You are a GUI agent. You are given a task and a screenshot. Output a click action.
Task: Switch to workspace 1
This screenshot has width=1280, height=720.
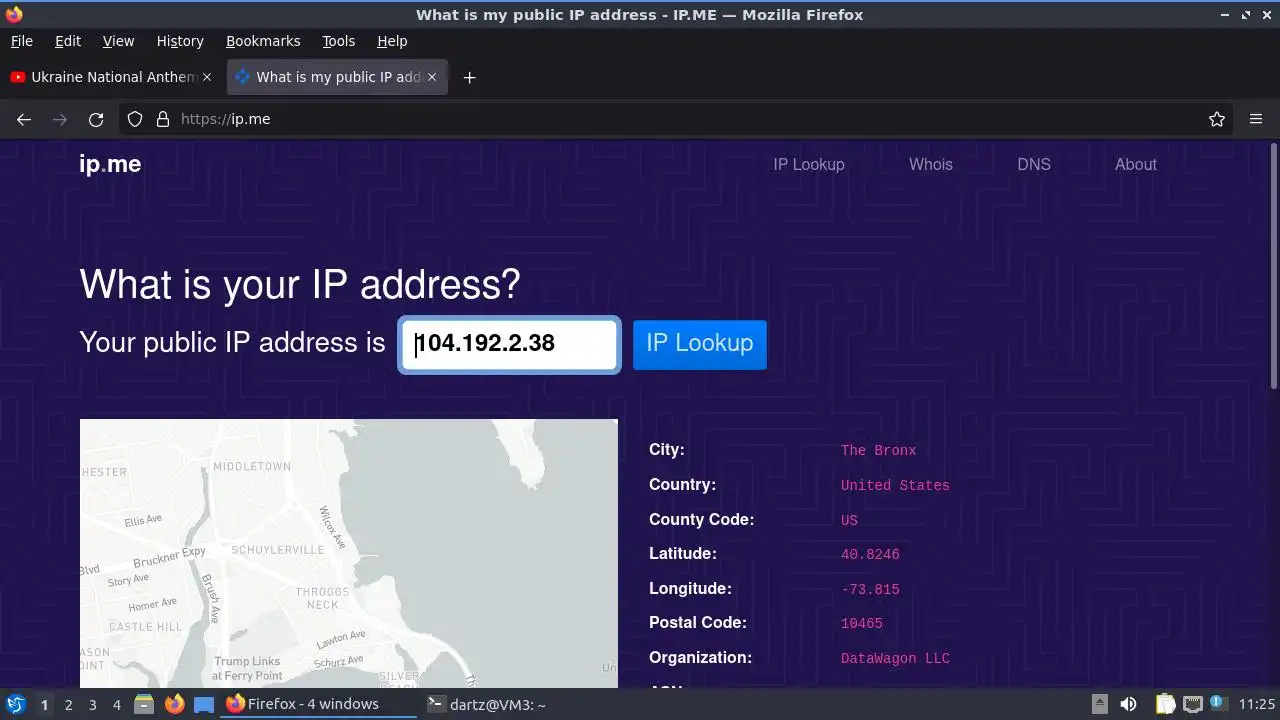tap(44, 704)
